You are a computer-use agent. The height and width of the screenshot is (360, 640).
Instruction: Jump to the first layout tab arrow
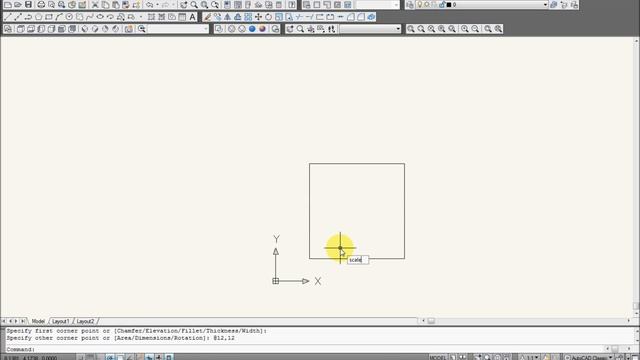coord(4,322)
